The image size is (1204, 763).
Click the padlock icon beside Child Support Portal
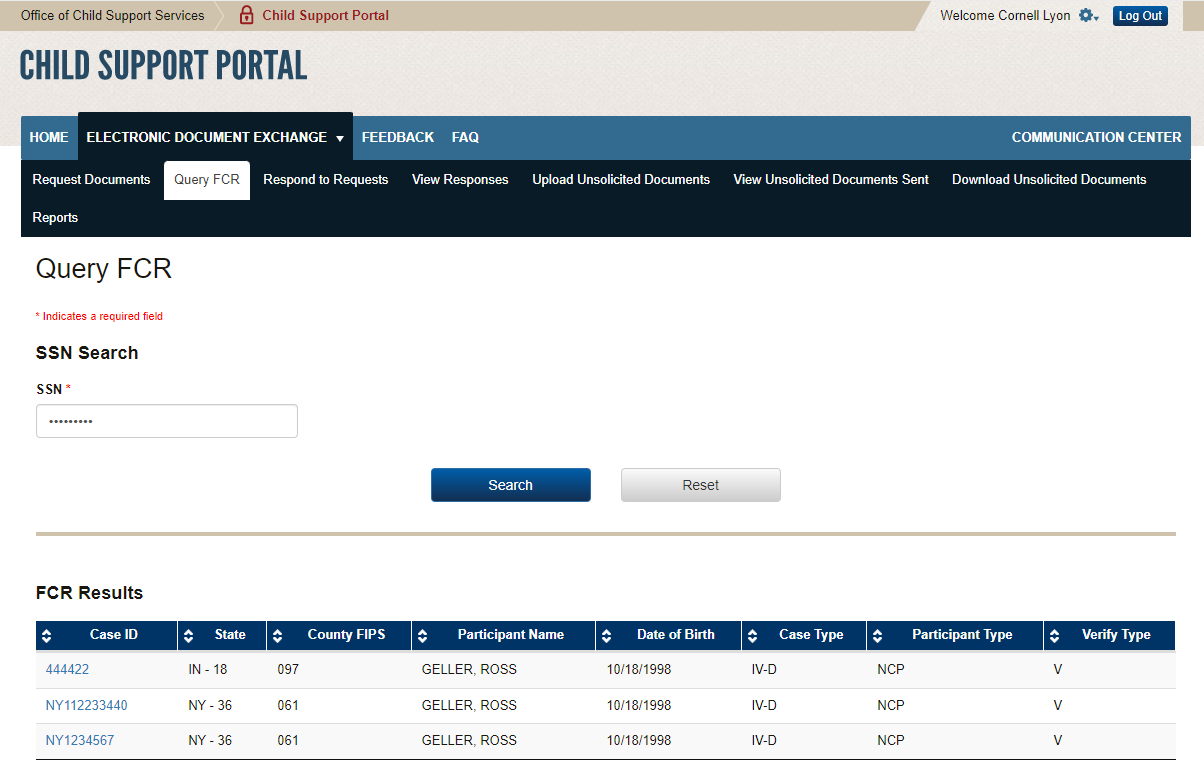(x=246, y=15)
